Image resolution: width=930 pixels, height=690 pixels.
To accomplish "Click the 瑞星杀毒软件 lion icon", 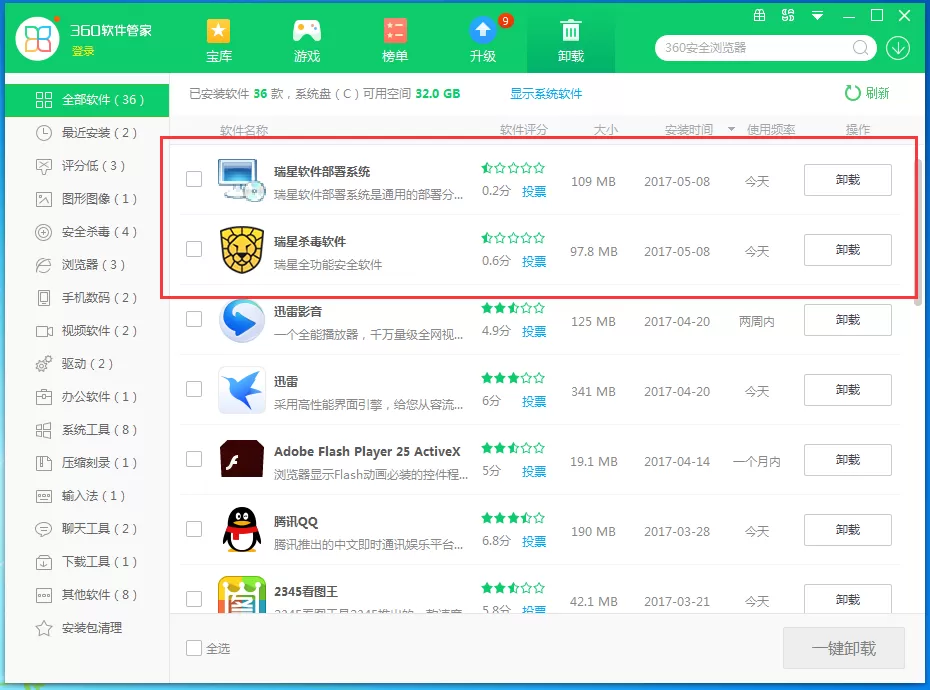I will 241,250.
